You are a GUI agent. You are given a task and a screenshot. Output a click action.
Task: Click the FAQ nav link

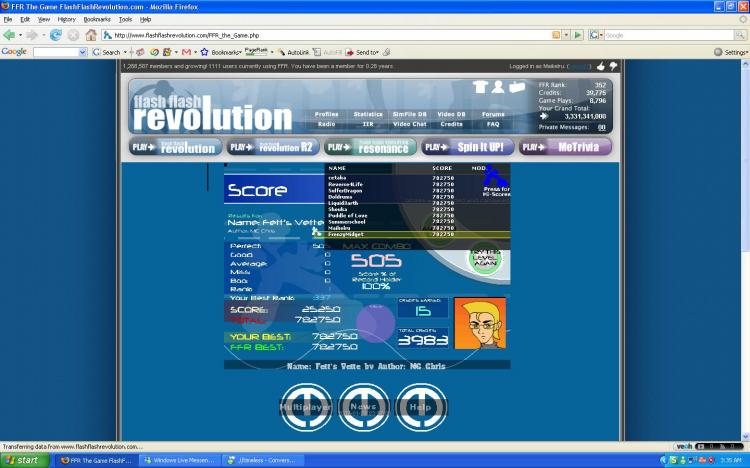point(493,124)
